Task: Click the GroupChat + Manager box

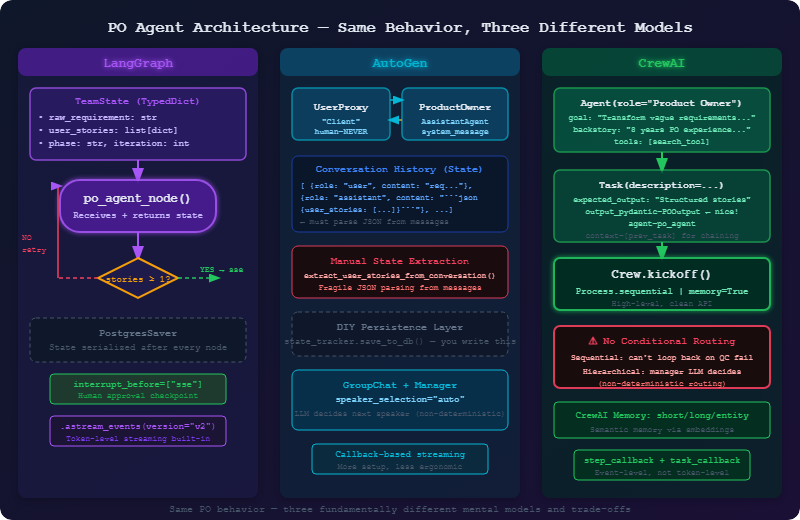Action: [x=399, y=400]
